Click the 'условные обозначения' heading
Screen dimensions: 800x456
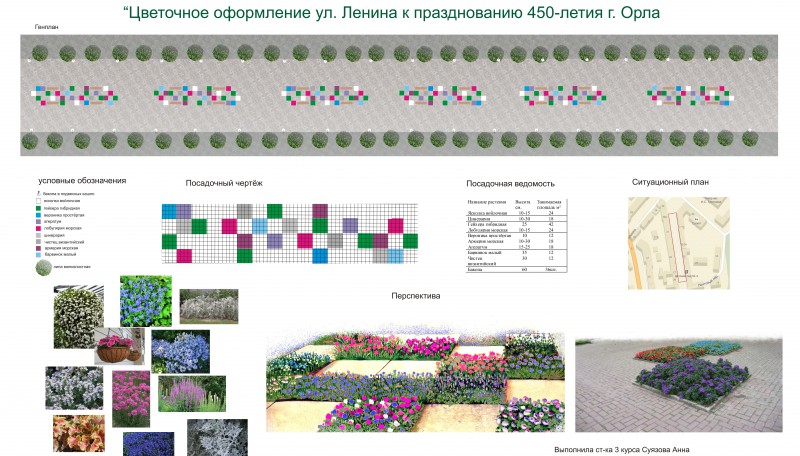pyautogui.click(x=82, y=181)
